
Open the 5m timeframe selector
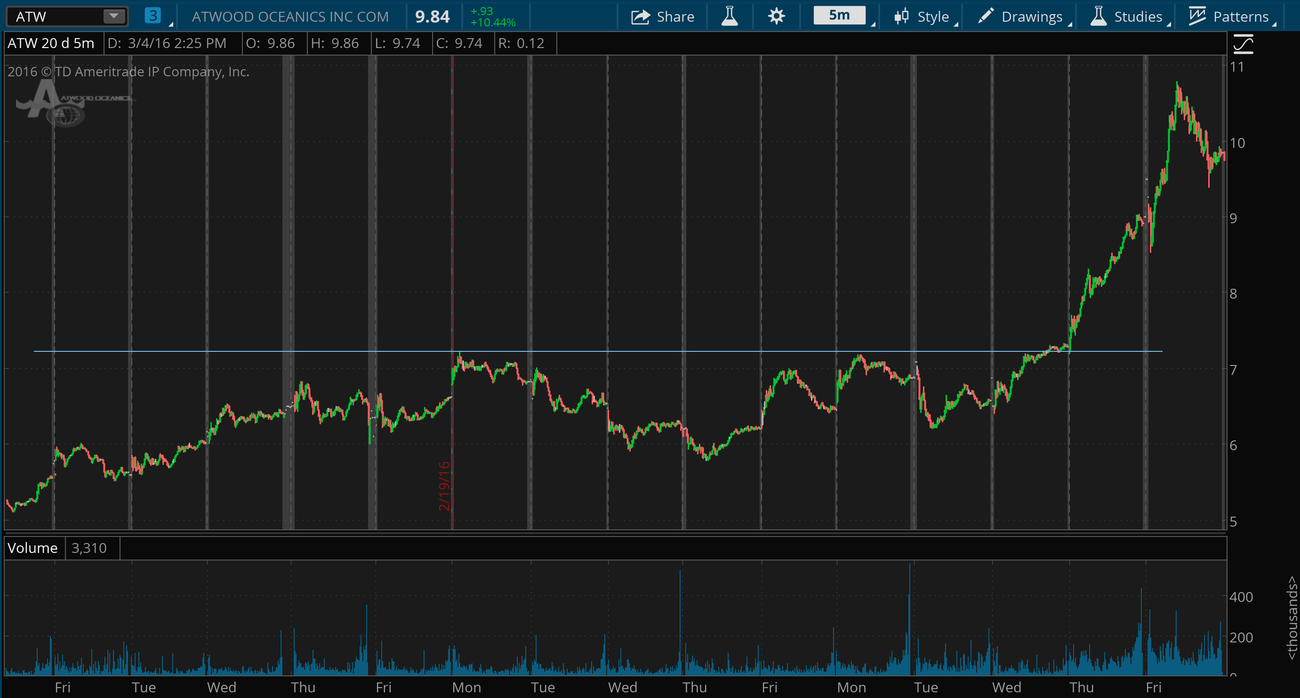839,16
